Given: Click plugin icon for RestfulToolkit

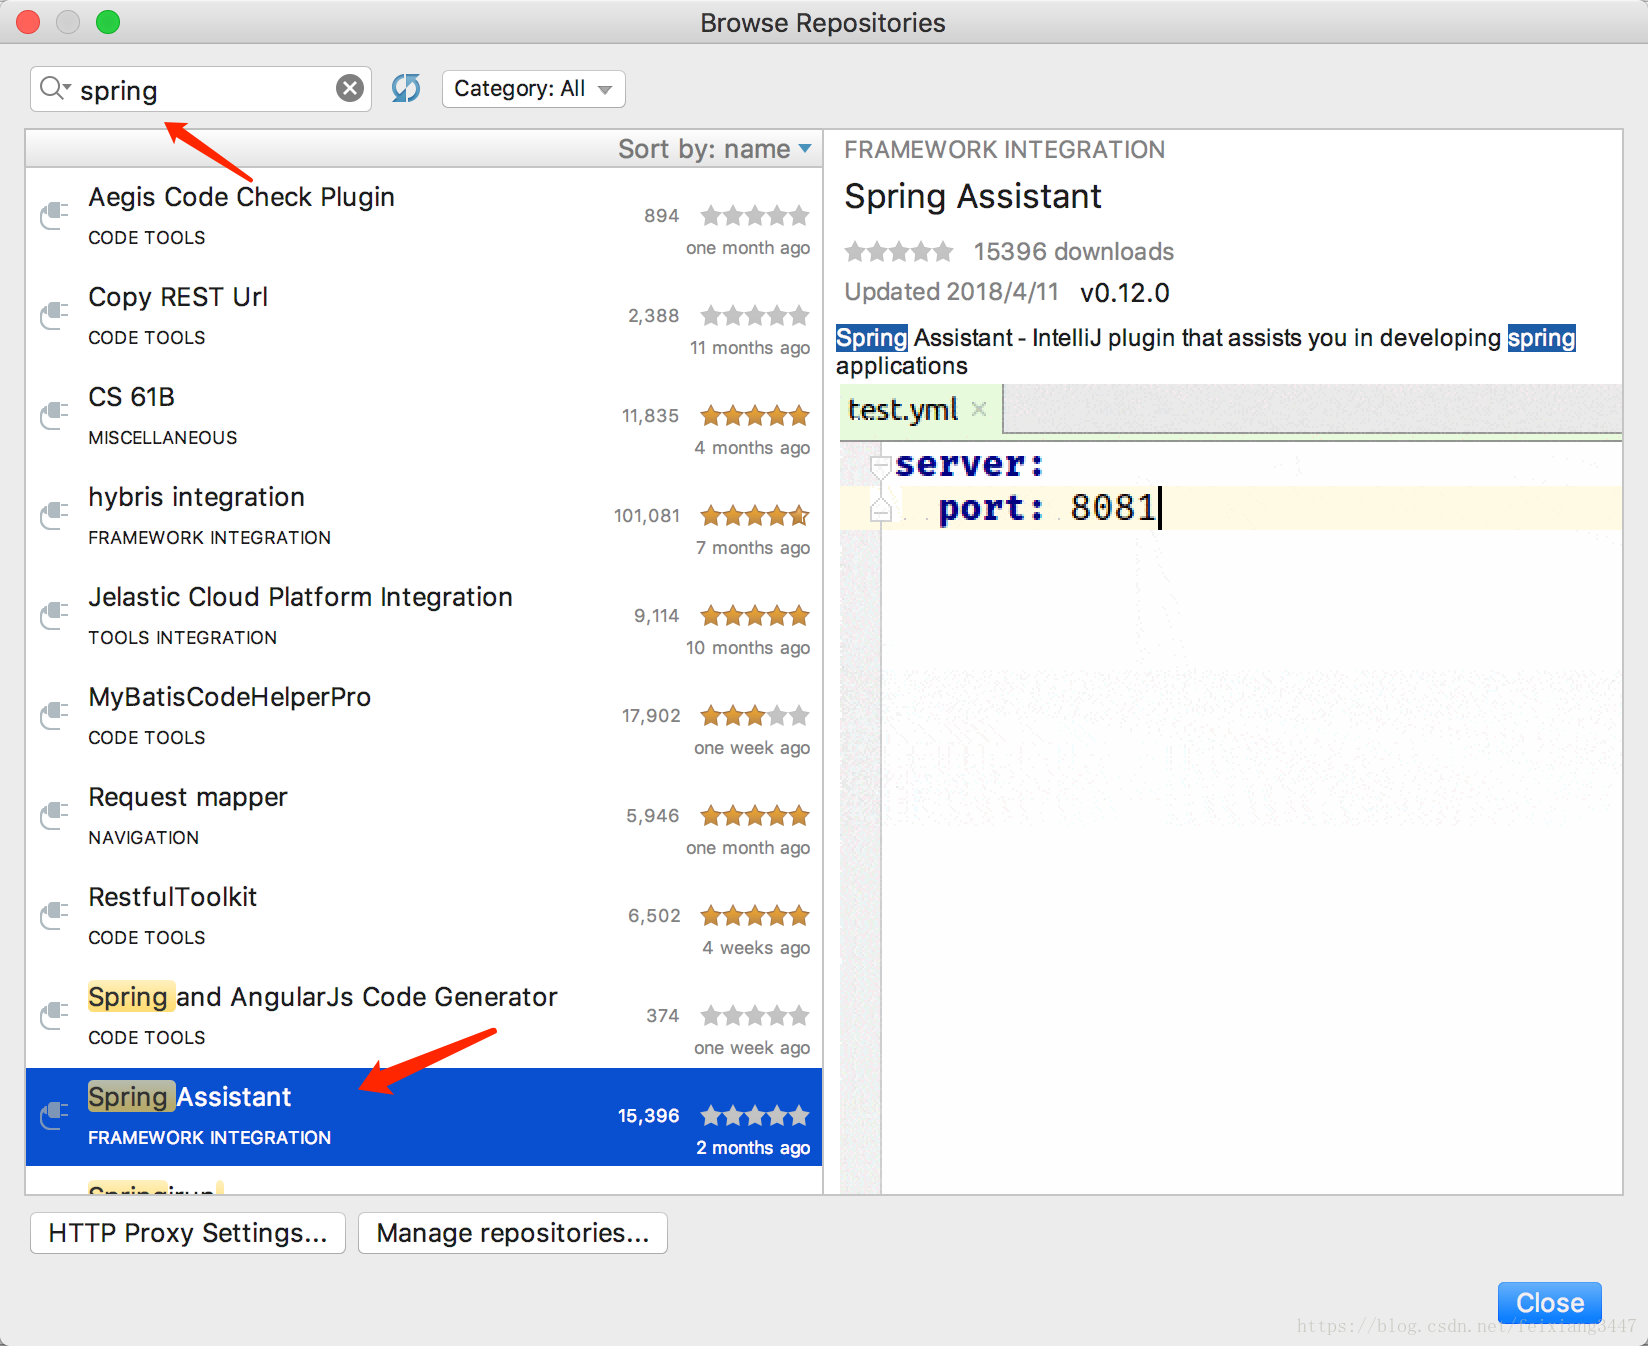Looking at the screenshot, I should click(54, 915).
